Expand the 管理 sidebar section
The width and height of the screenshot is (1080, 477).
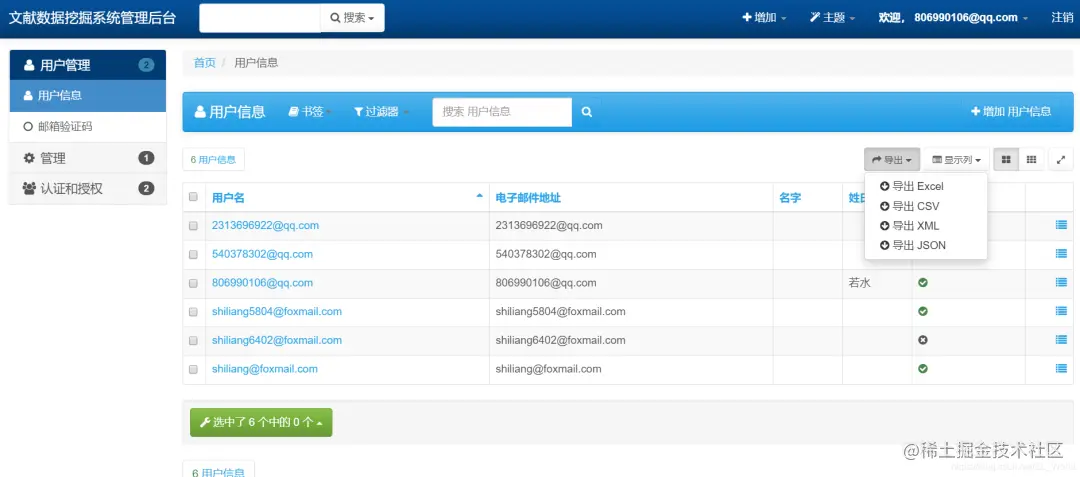coord(87,158)
